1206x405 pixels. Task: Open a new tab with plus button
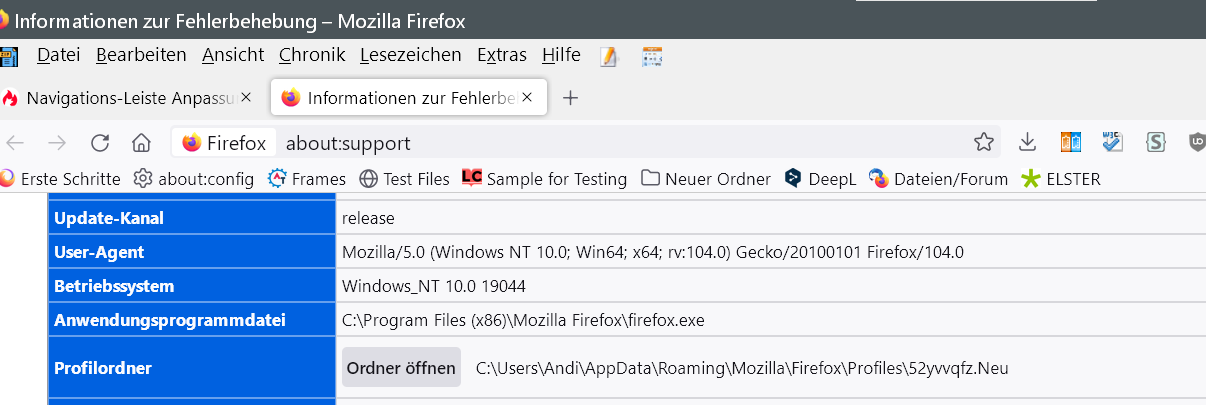coord(570,98)
